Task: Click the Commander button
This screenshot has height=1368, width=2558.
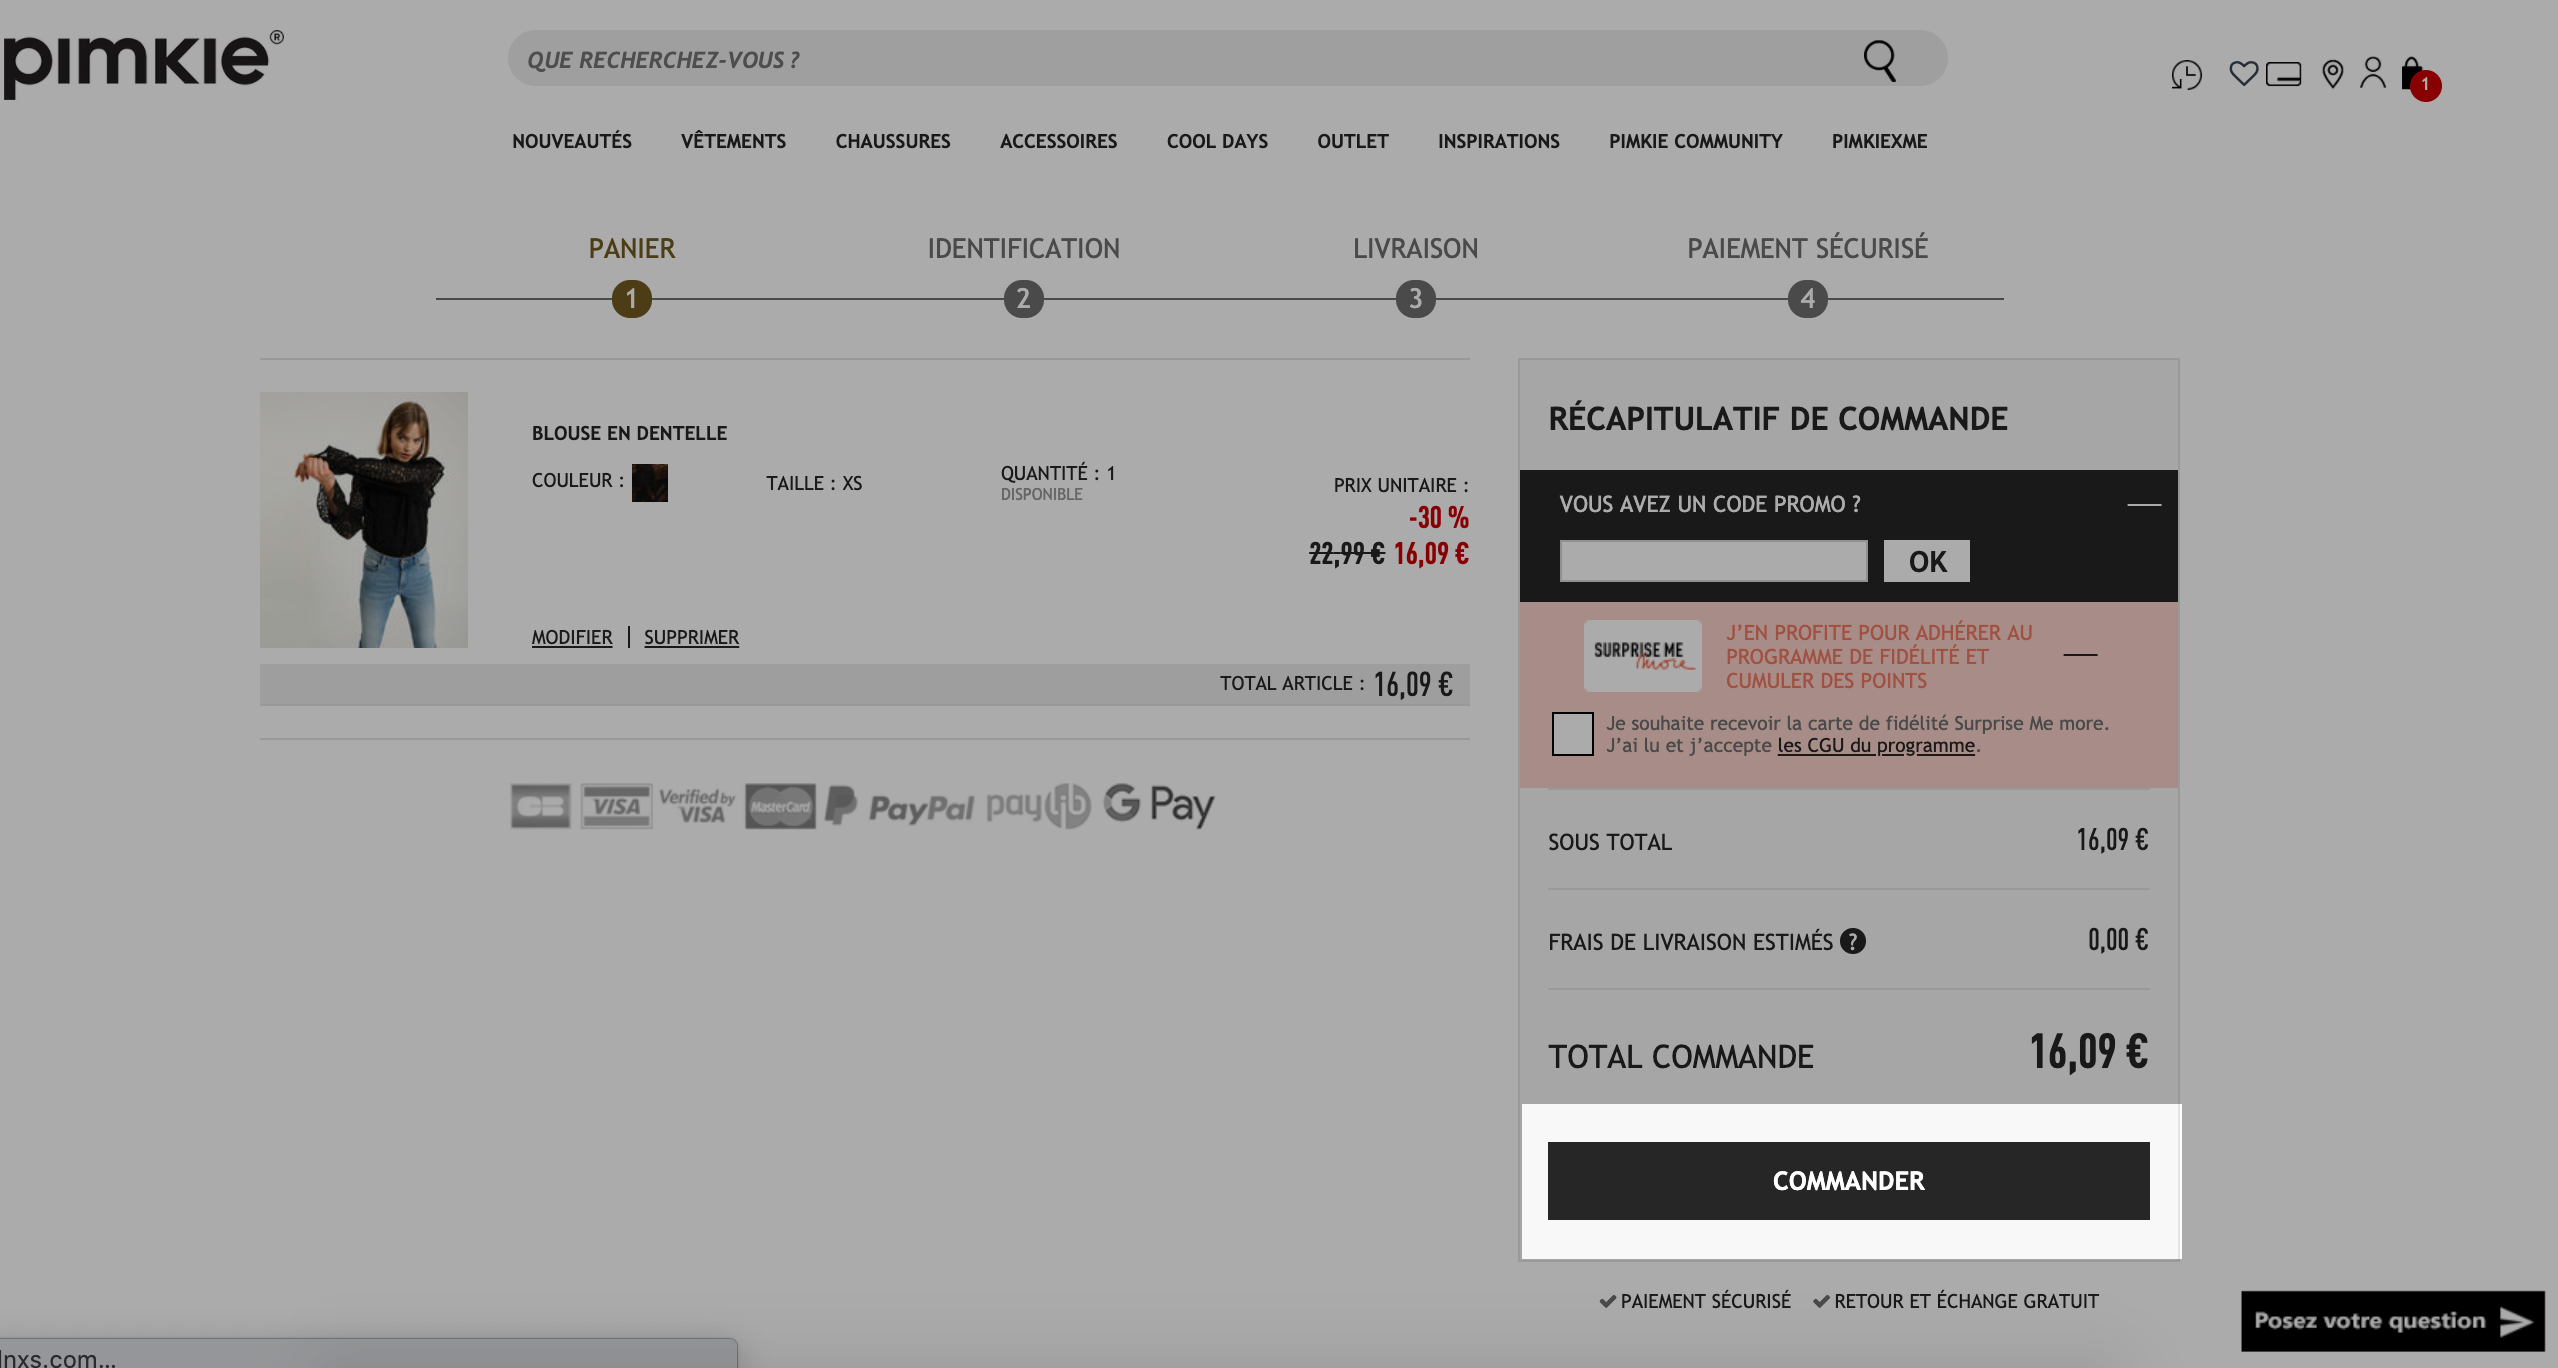Action: coord(1848,1181)
